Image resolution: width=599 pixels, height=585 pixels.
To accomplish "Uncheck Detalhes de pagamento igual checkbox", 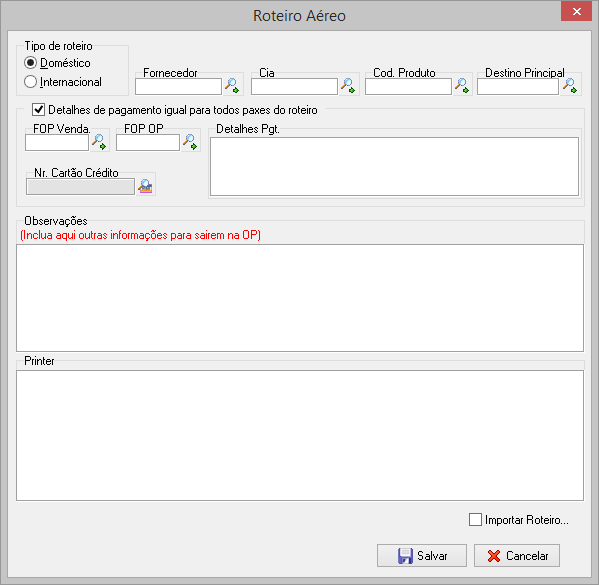I will point(38,110).
